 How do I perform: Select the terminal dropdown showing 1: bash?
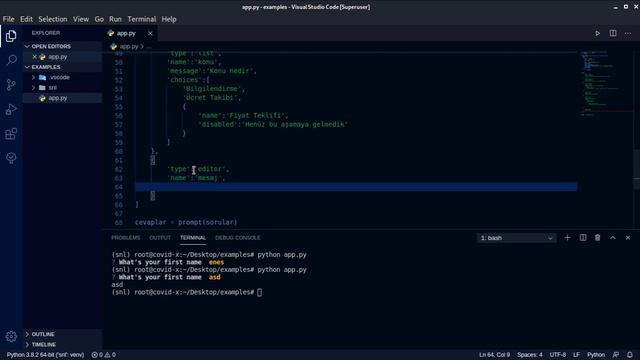tap(516, 238)
